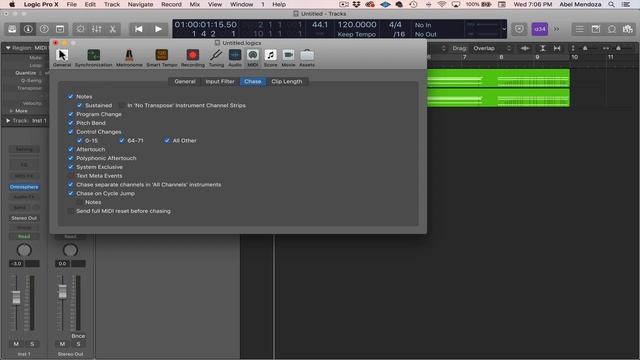The image size is (640, 360).
Task: Open the Mixer button
Action: pyautogui.click(x=96, y=29)
